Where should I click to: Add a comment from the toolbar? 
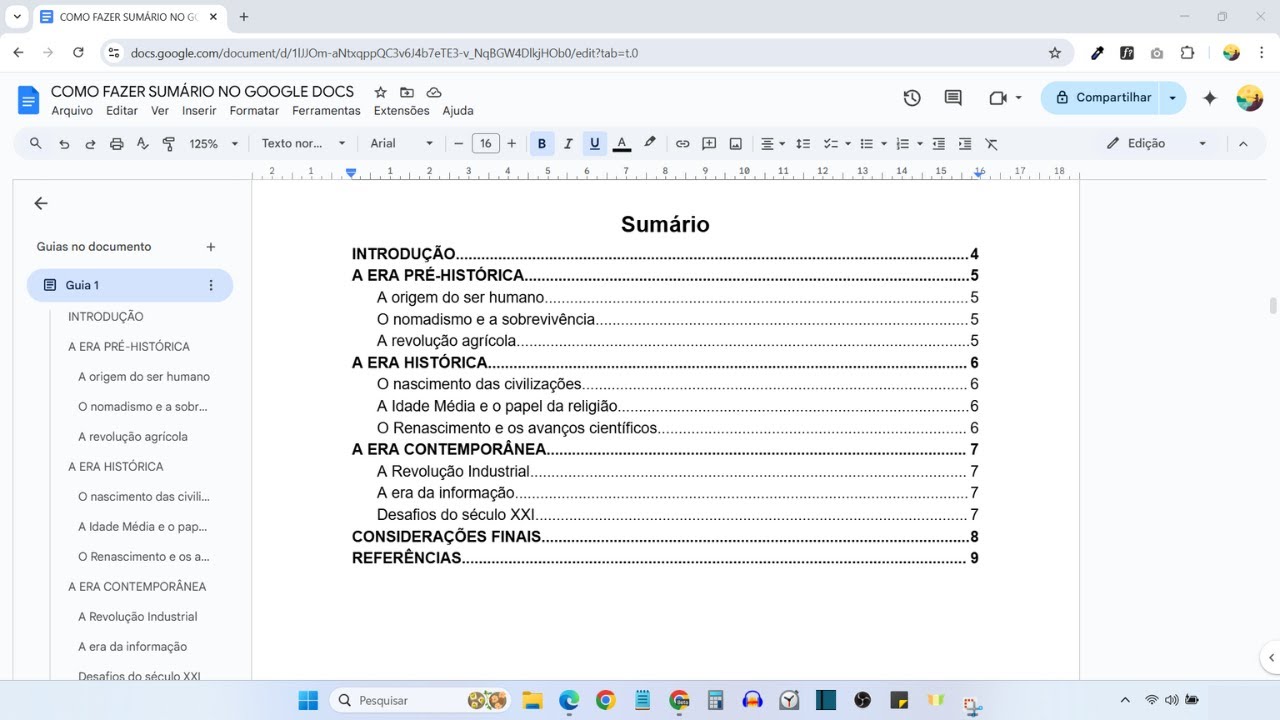709,144
